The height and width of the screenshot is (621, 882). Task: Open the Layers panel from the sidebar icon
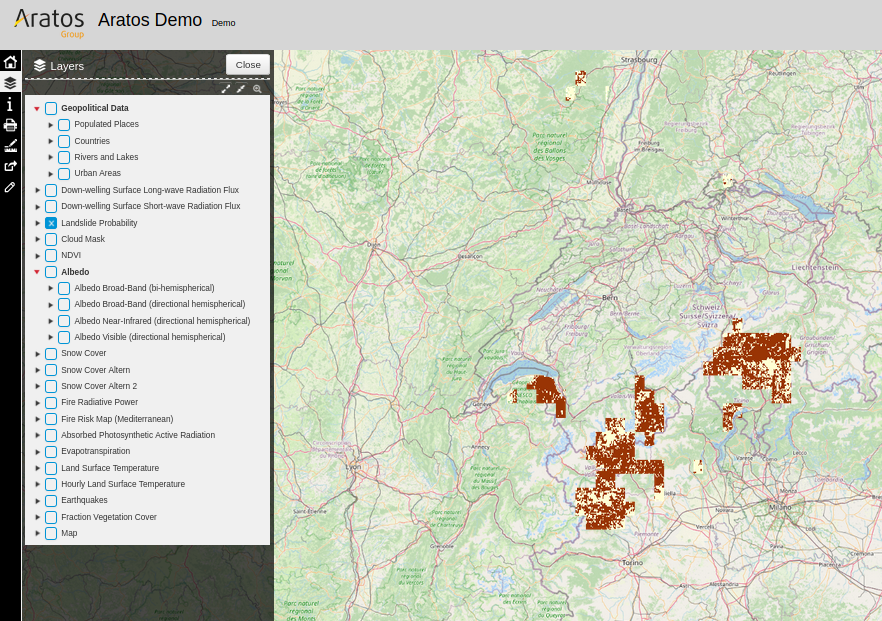[x=10, y=83]
